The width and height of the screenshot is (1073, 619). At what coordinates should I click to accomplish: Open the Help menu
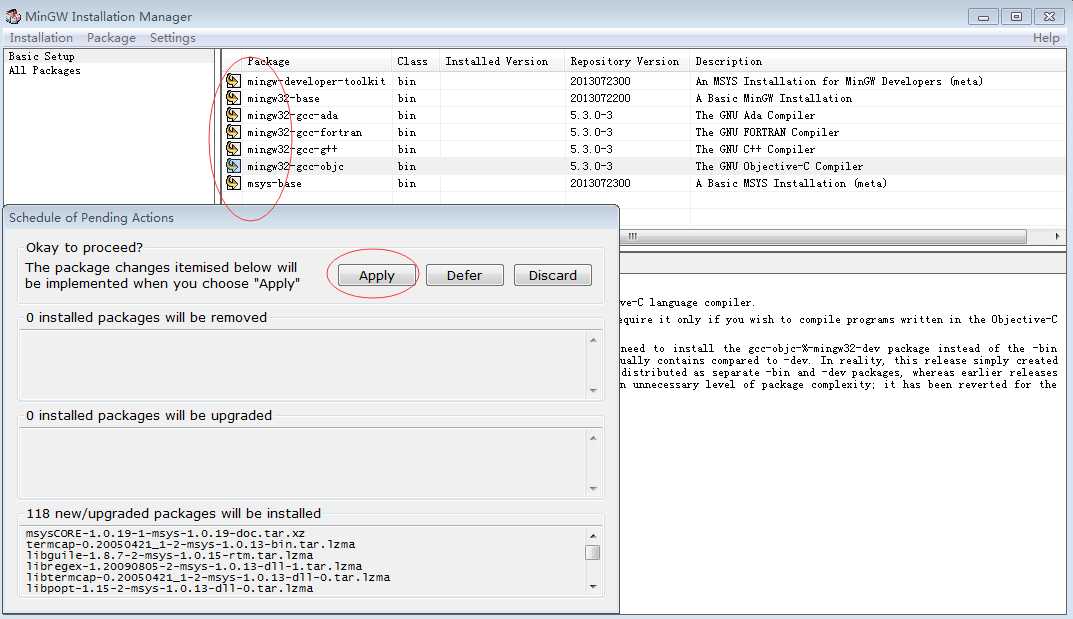(1046, 38)
